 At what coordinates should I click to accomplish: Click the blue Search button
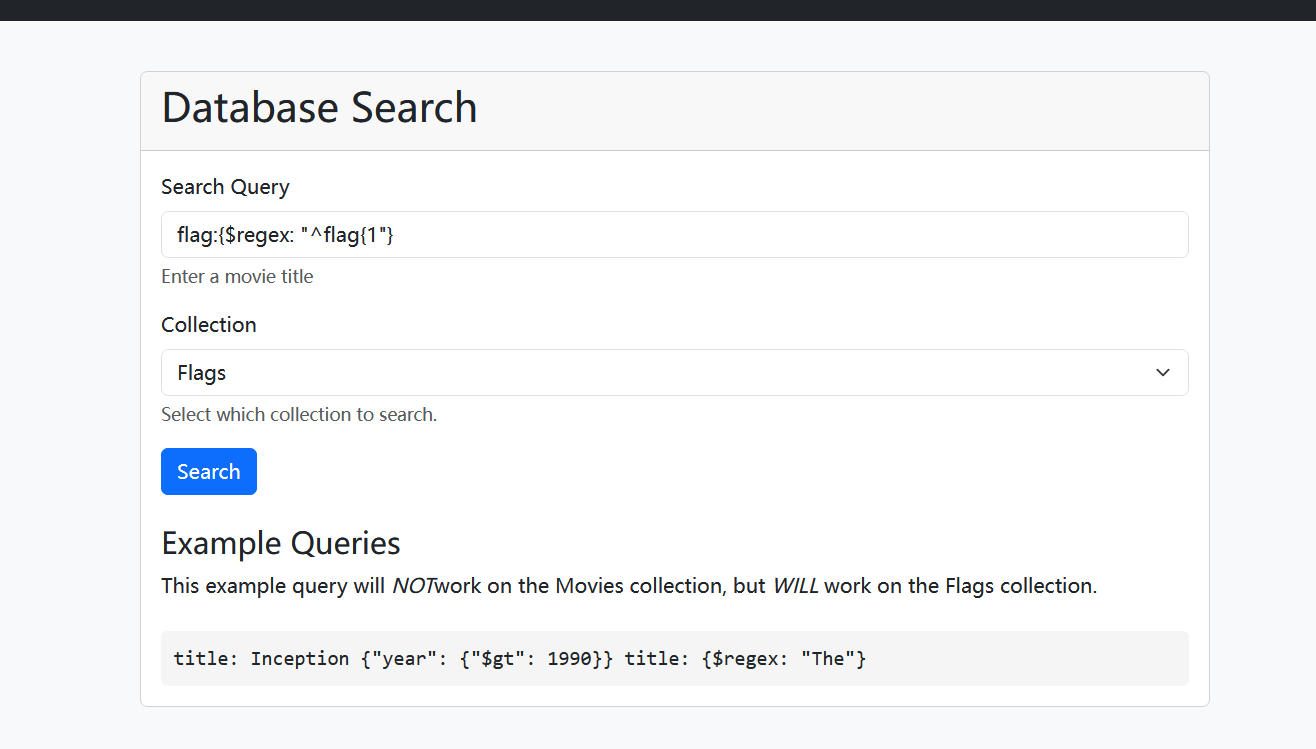pyautogui.click(x=209, y=471)
